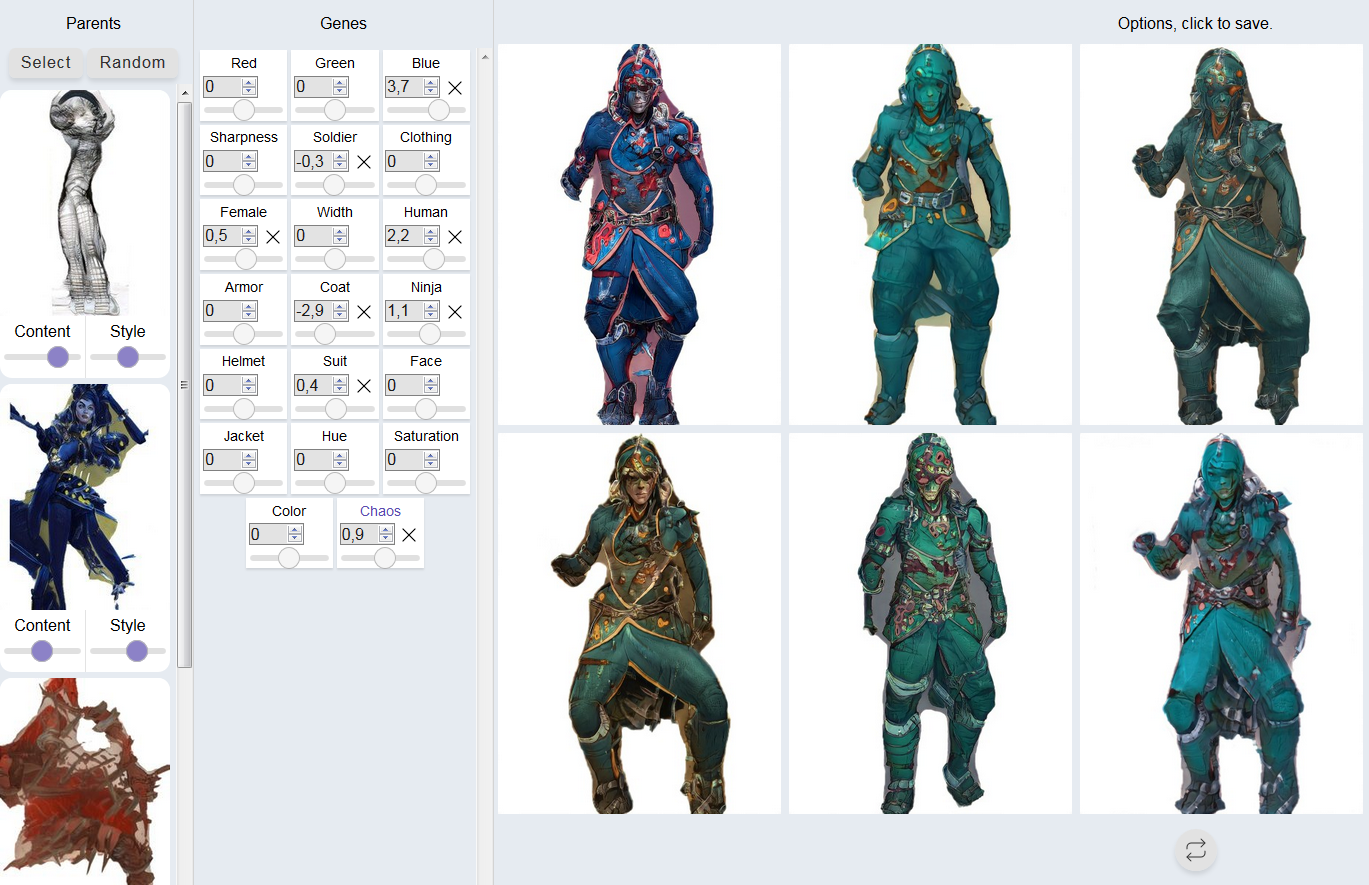Adjust the Style slider of the dark blue parent

pyautogui.click(x=128, y=651)
